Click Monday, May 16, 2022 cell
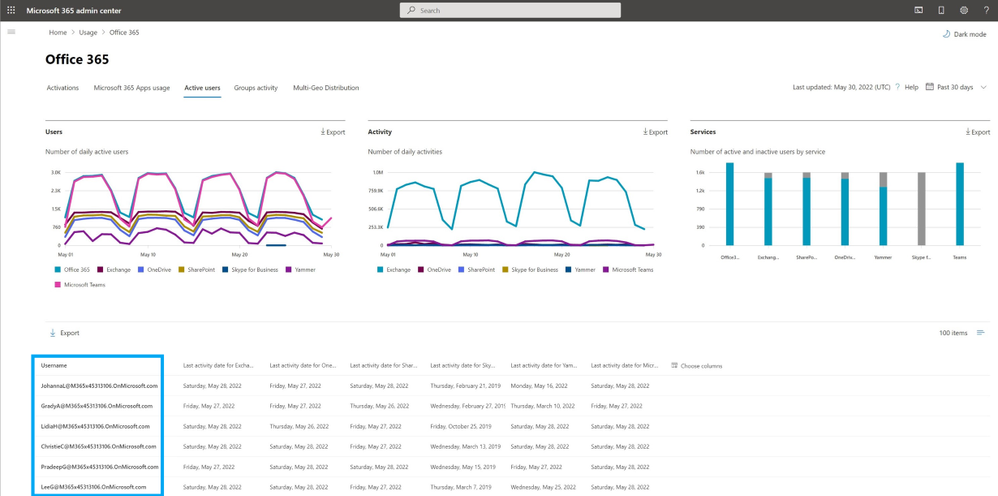This screenshot has height=496, width=998. point(539,386)
